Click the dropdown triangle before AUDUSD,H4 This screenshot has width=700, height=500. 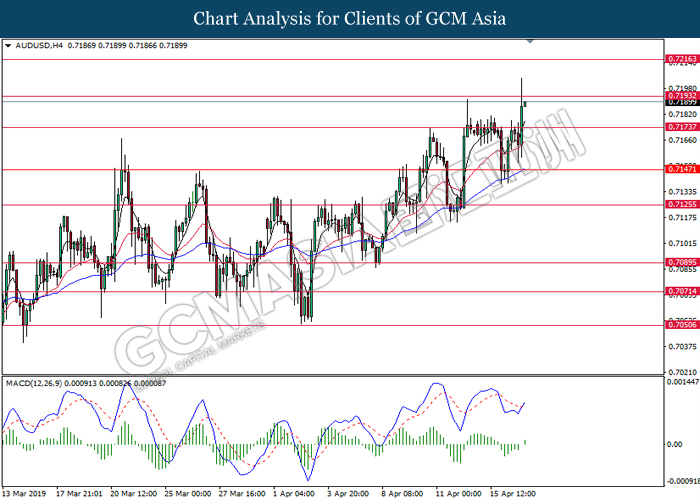[8, 46]
